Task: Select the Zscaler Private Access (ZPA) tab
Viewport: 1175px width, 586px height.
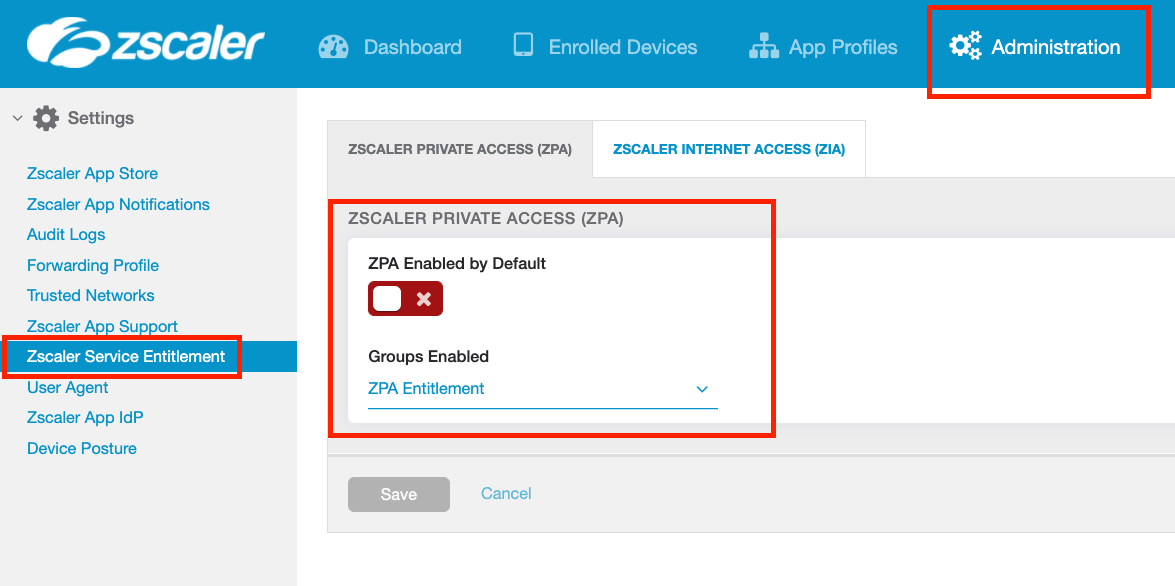Action: point(460,149)
